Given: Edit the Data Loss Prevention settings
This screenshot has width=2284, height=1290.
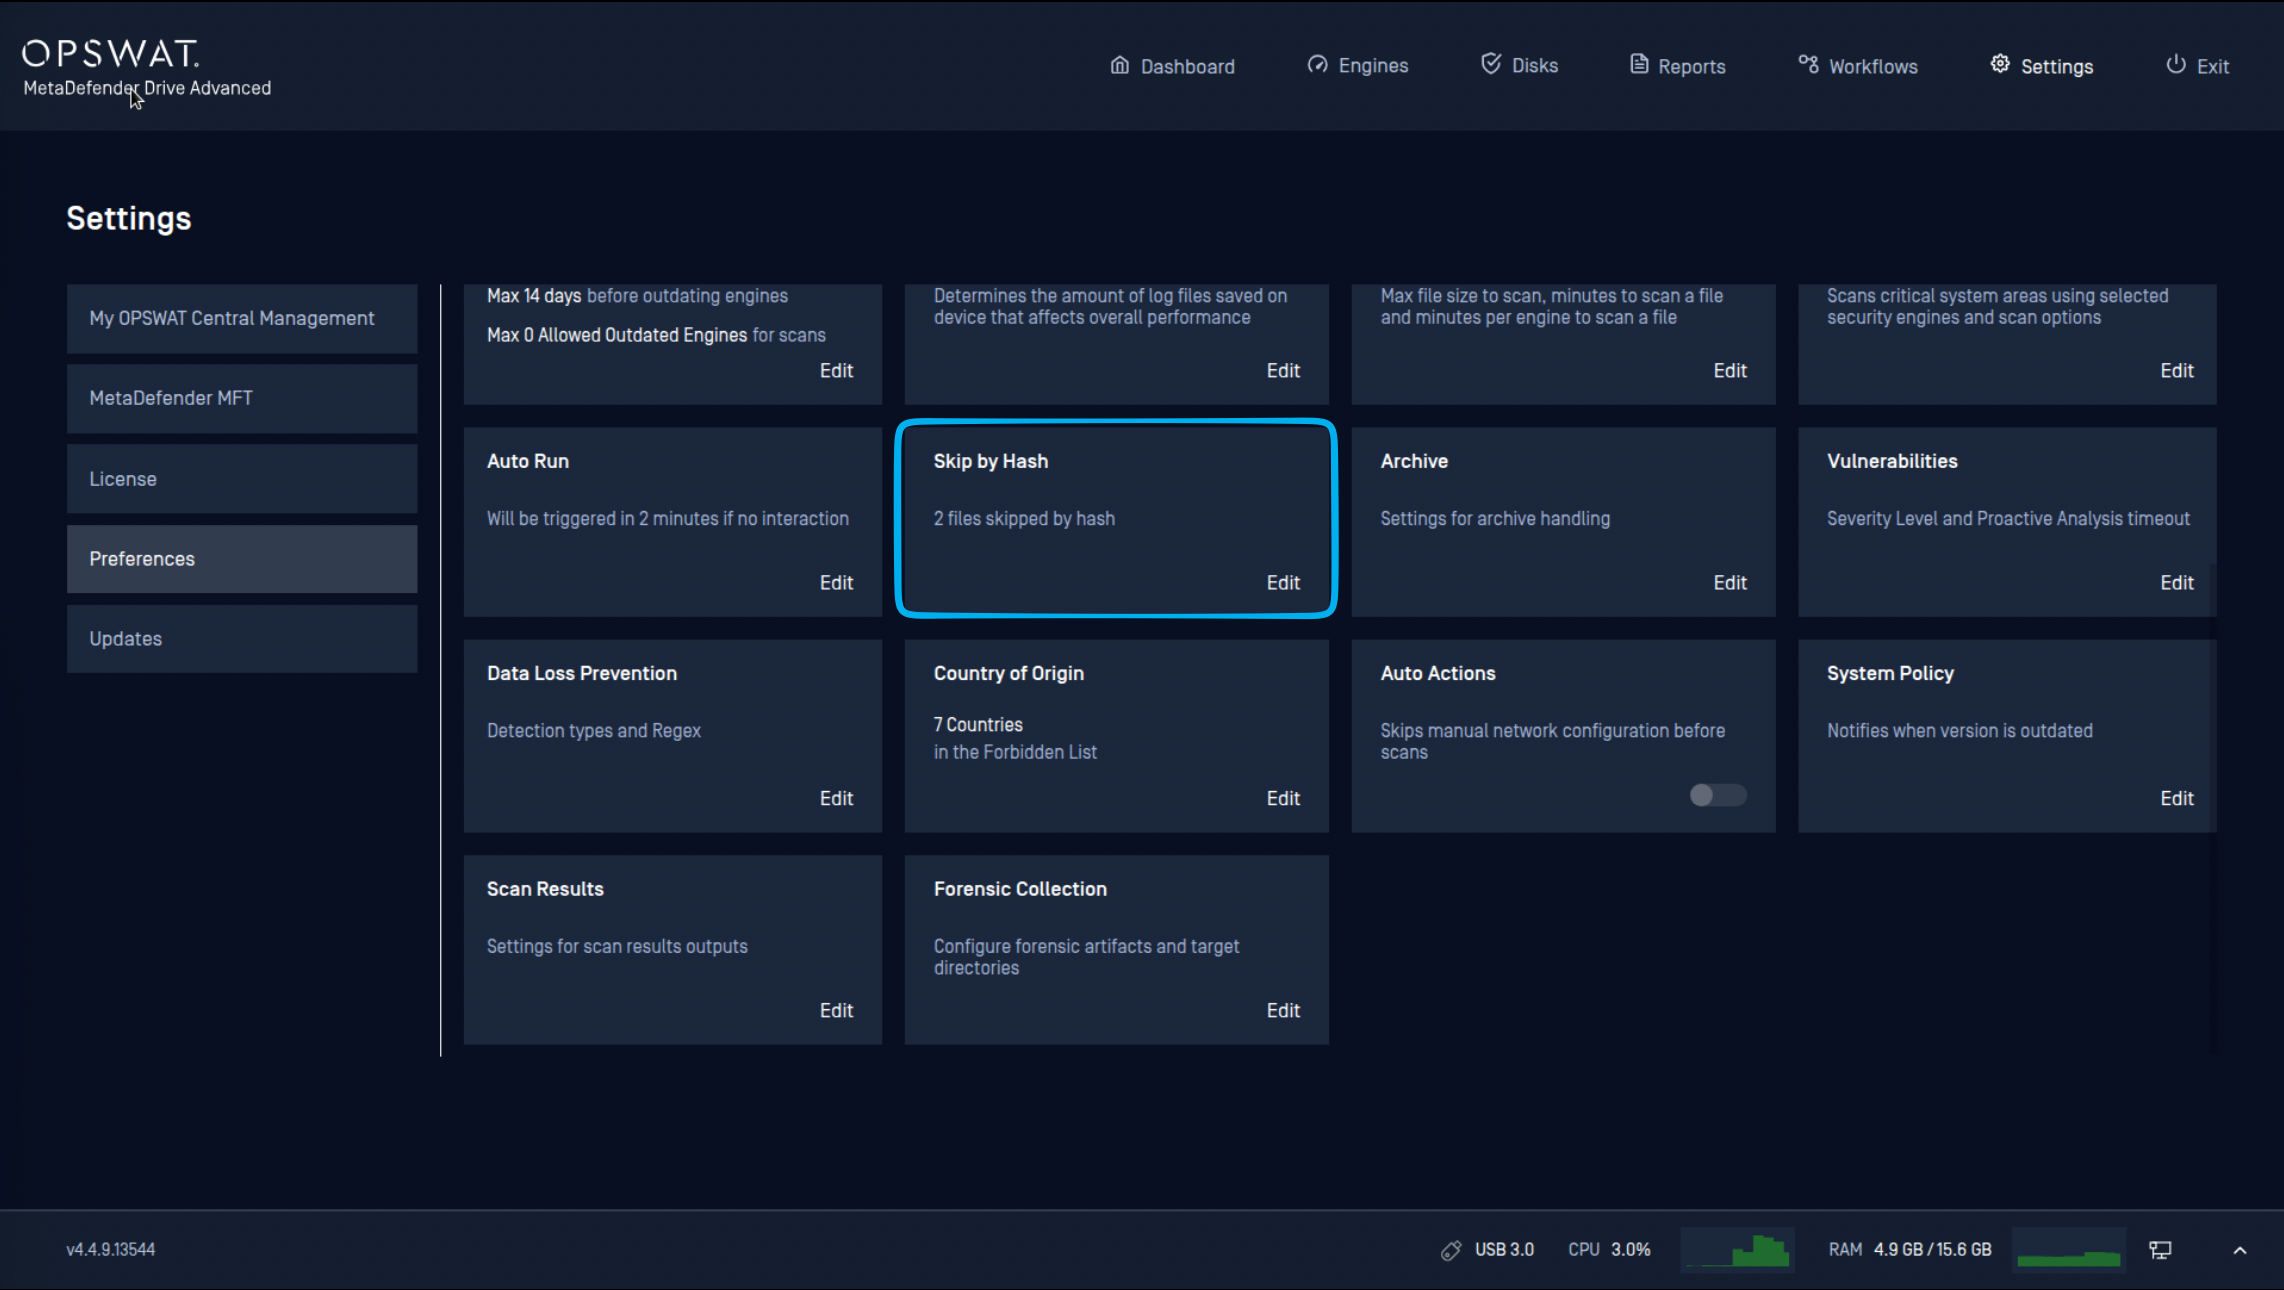Looking at the screenshot, I should coord(836,799).
